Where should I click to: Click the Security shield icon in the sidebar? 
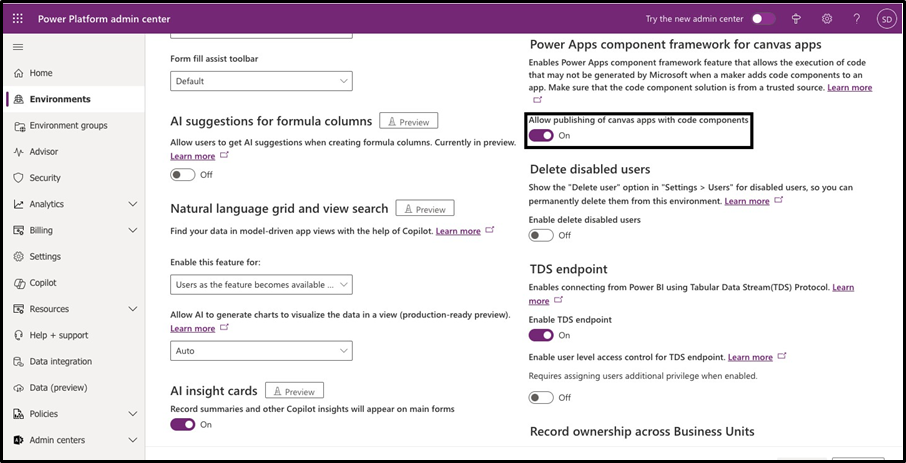[x=19, y=178]
